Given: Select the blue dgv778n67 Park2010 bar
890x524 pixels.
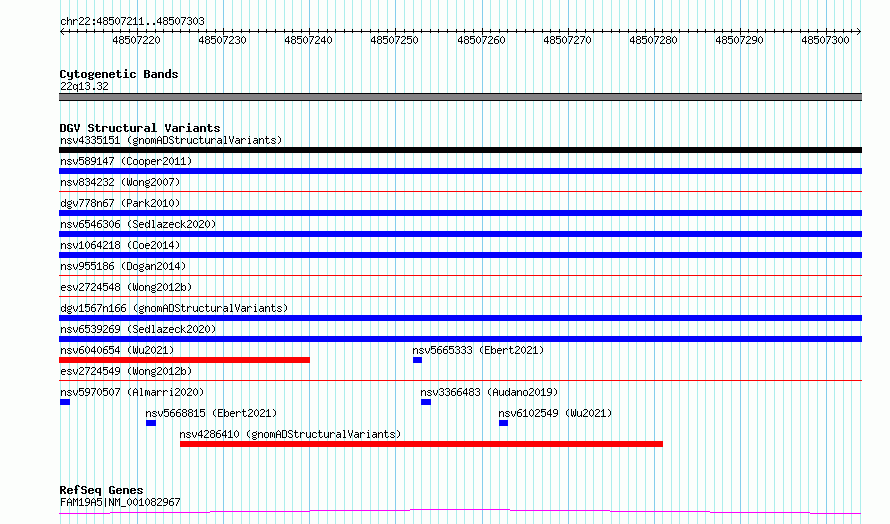Looking at the screenshot, I should click(x=460, y=213).
